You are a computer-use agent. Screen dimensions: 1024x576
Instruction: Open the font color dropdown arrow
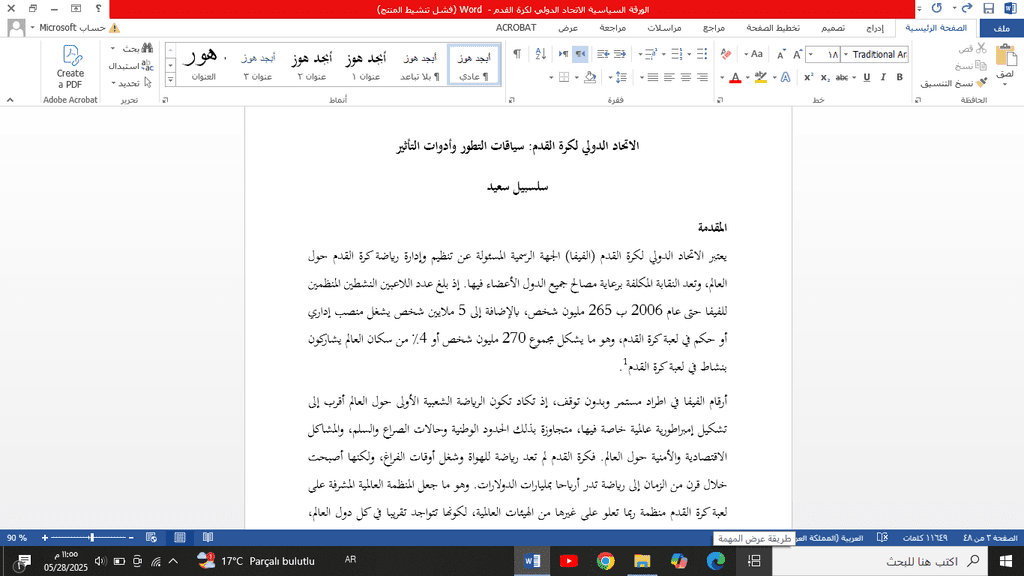(x=722, y=78)
